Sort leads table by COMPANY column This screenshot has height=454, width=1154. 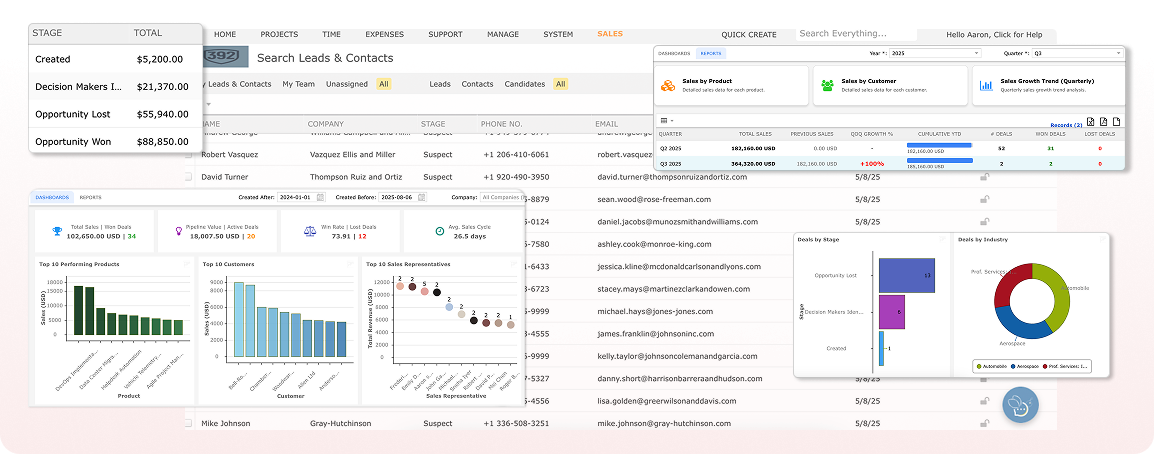point(325,124)
